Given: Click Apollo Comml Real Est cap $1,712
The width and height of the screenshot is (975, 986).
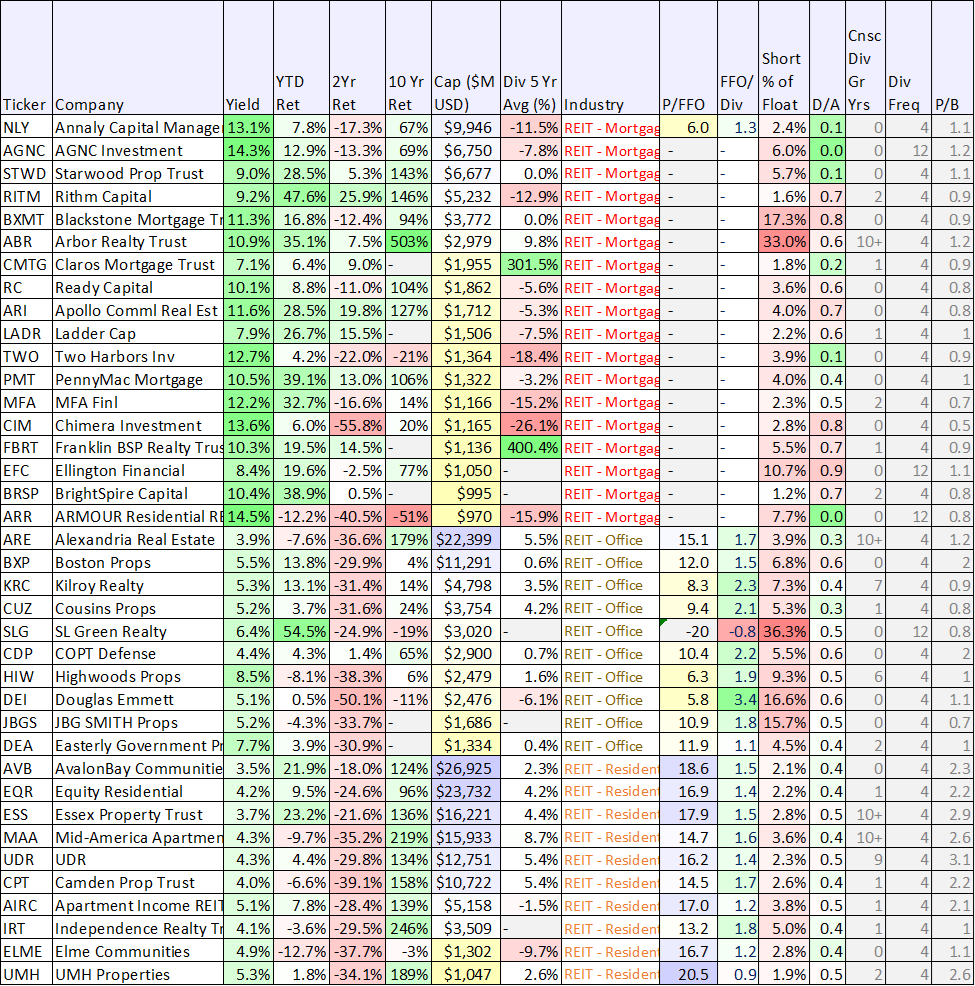Looking at the screenshot, I should click(466, 311).
